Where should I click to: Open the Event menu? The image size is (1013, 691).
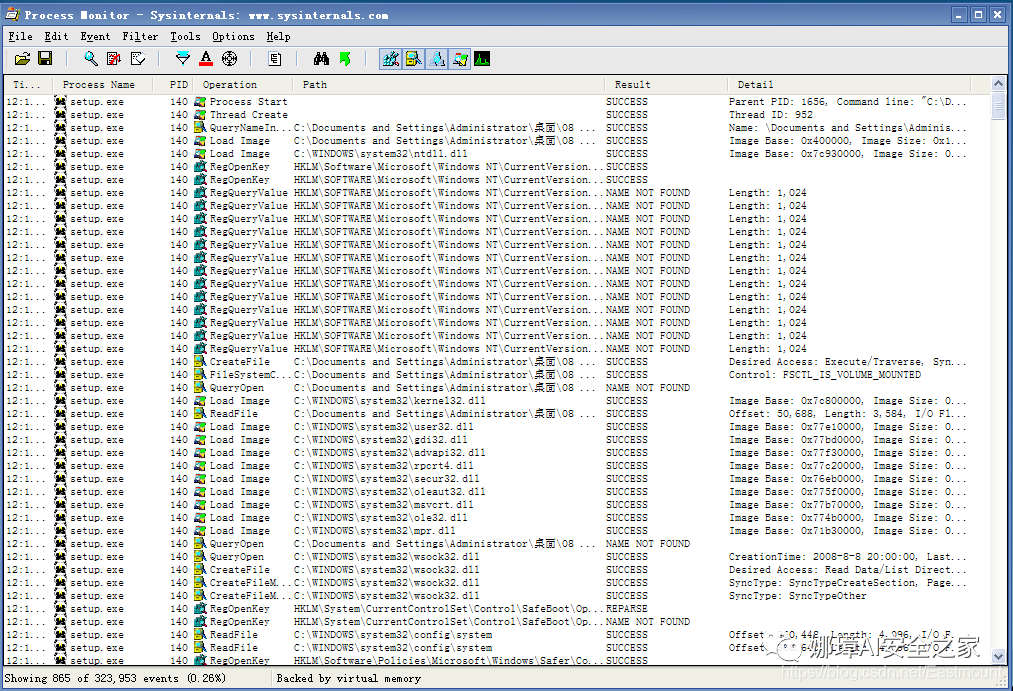95,37
